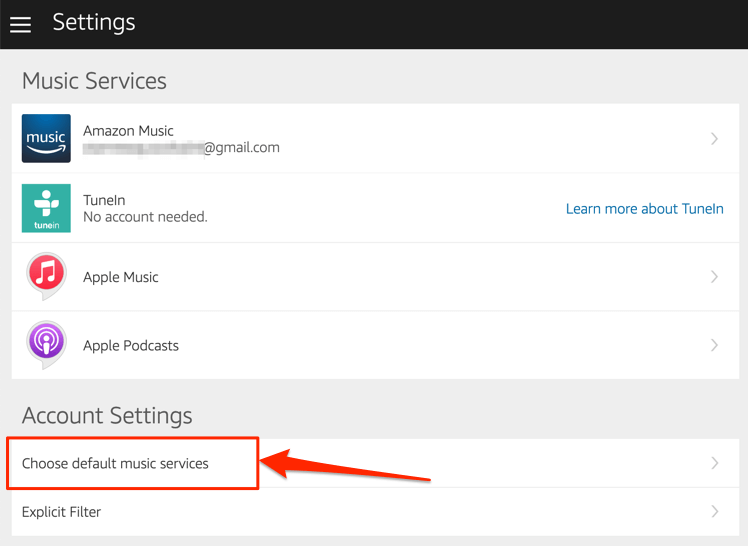
Task: Select Choose default music services option
Action: pyautogui.click(x=115, y=464)
